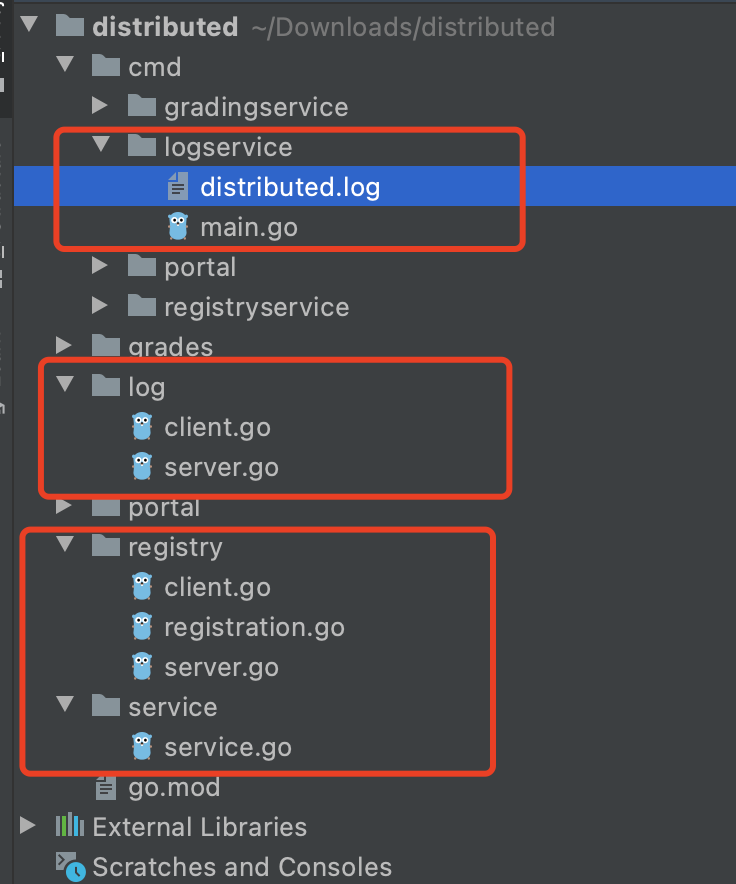Expand the registryservice folder
Image resolution: width=736 pixels, height=884 pixels.
point(98,306)
